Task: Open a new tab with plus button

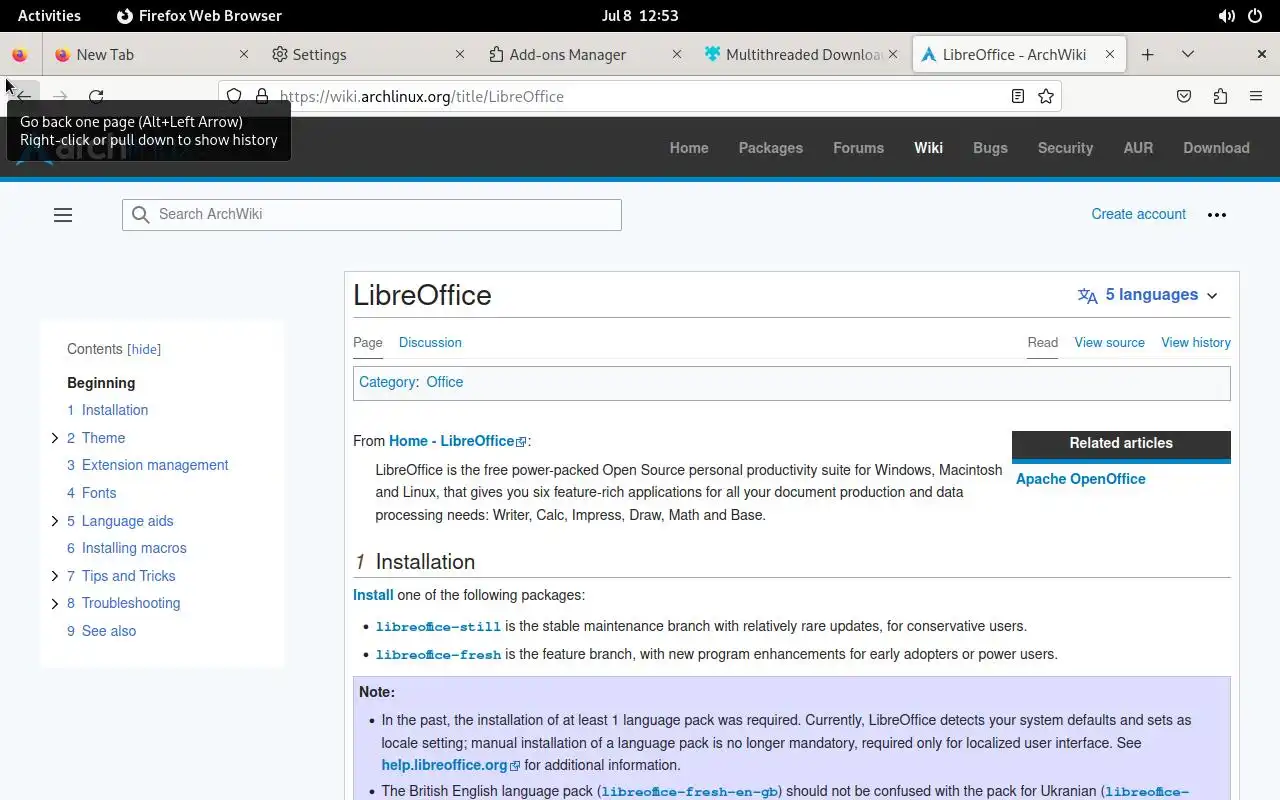Action: (1148, 55)
